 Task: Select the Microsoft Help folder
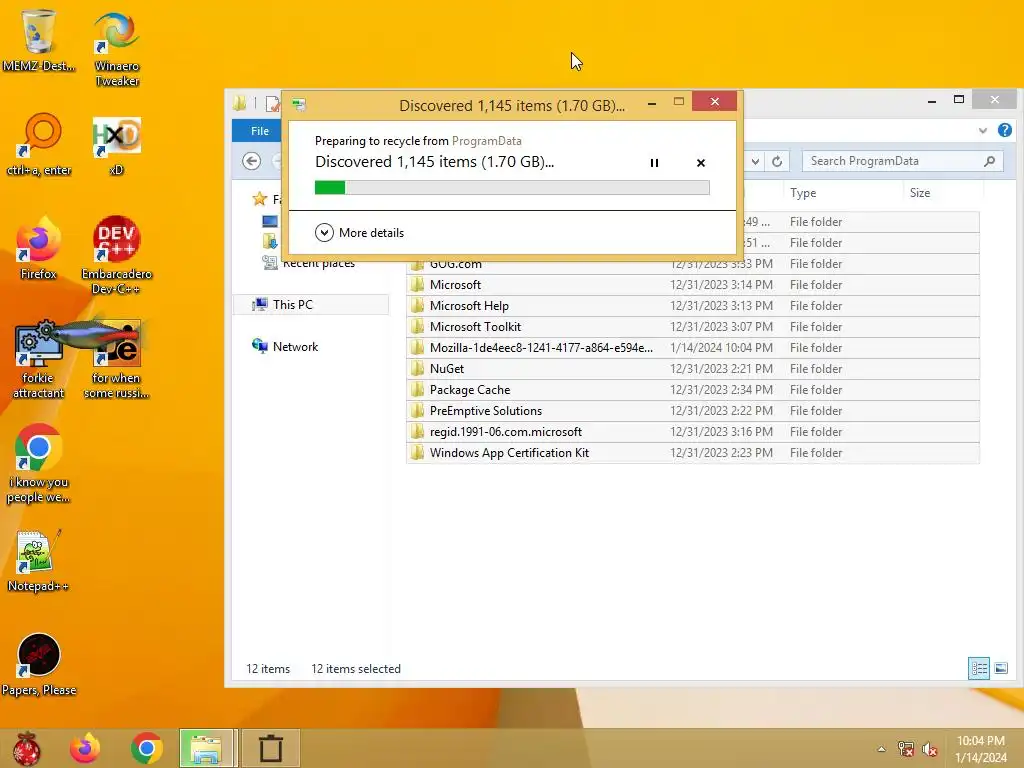692,306
